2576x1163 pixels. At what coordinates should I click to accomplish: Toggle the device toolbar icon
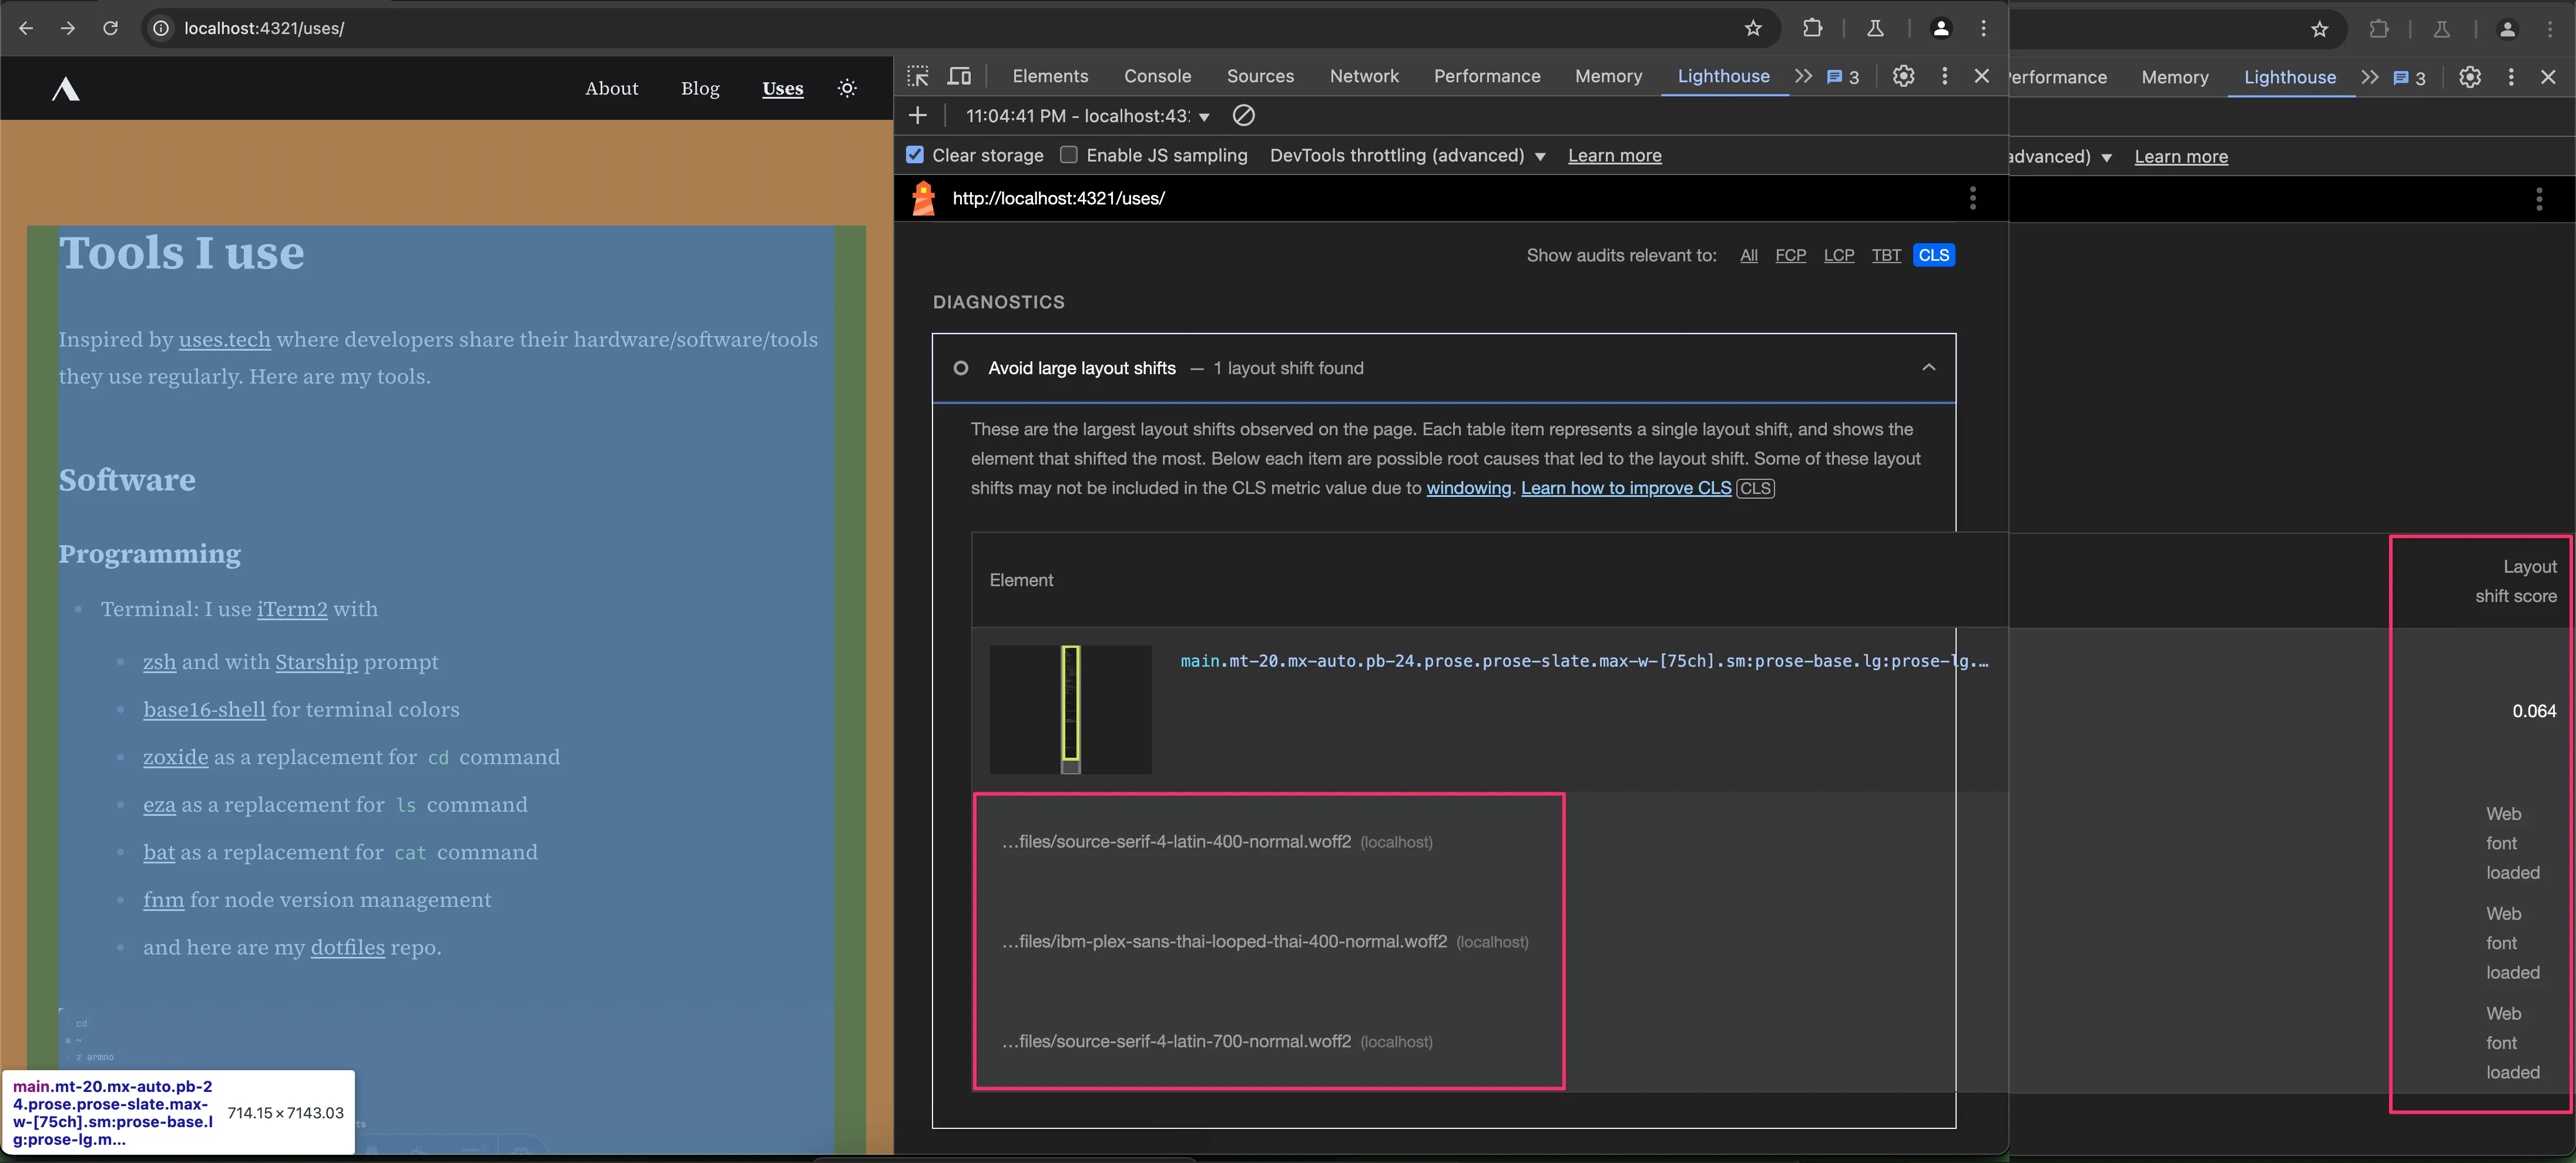pos(959,76)
